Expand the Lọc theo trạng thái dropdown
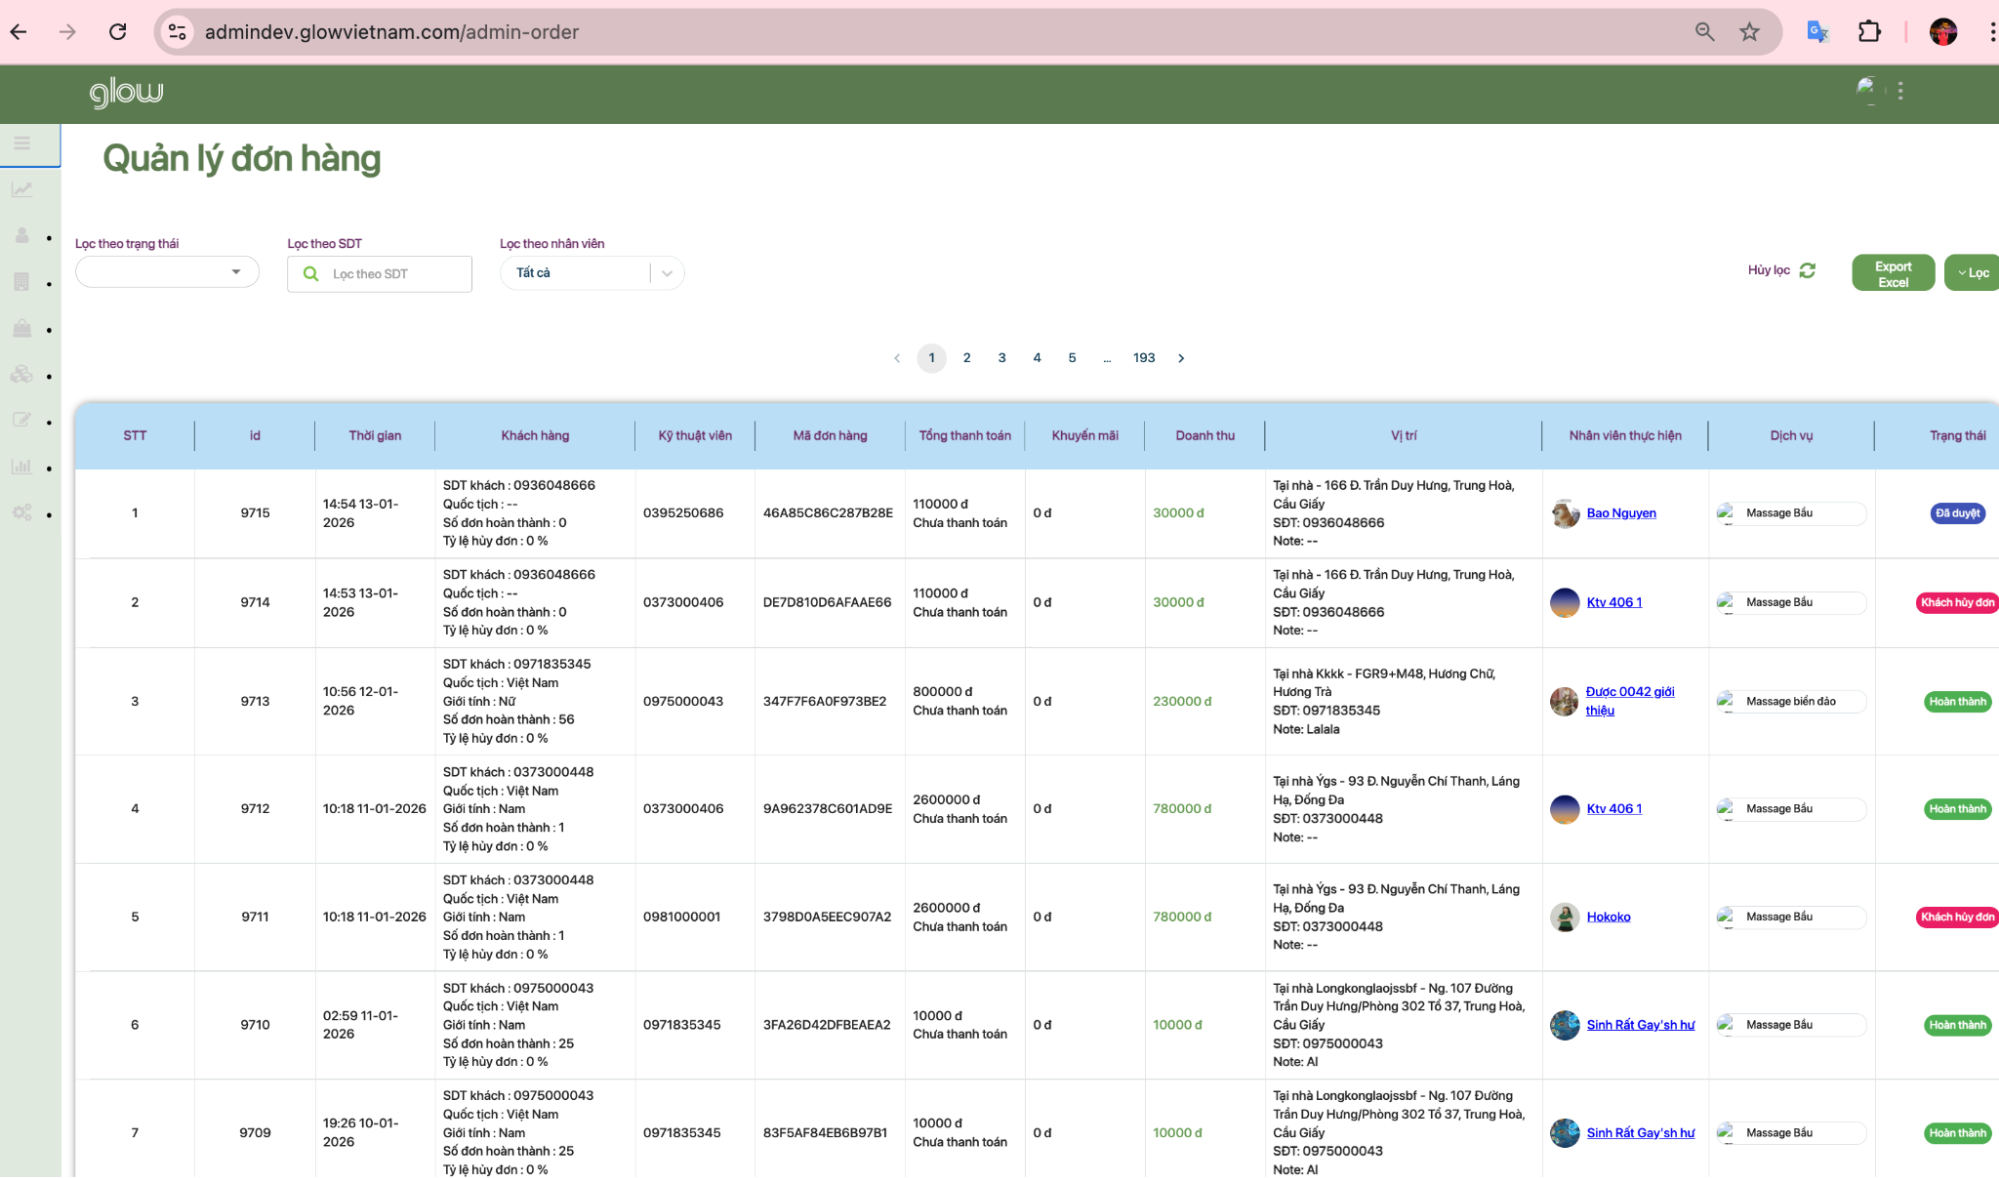 167,272
